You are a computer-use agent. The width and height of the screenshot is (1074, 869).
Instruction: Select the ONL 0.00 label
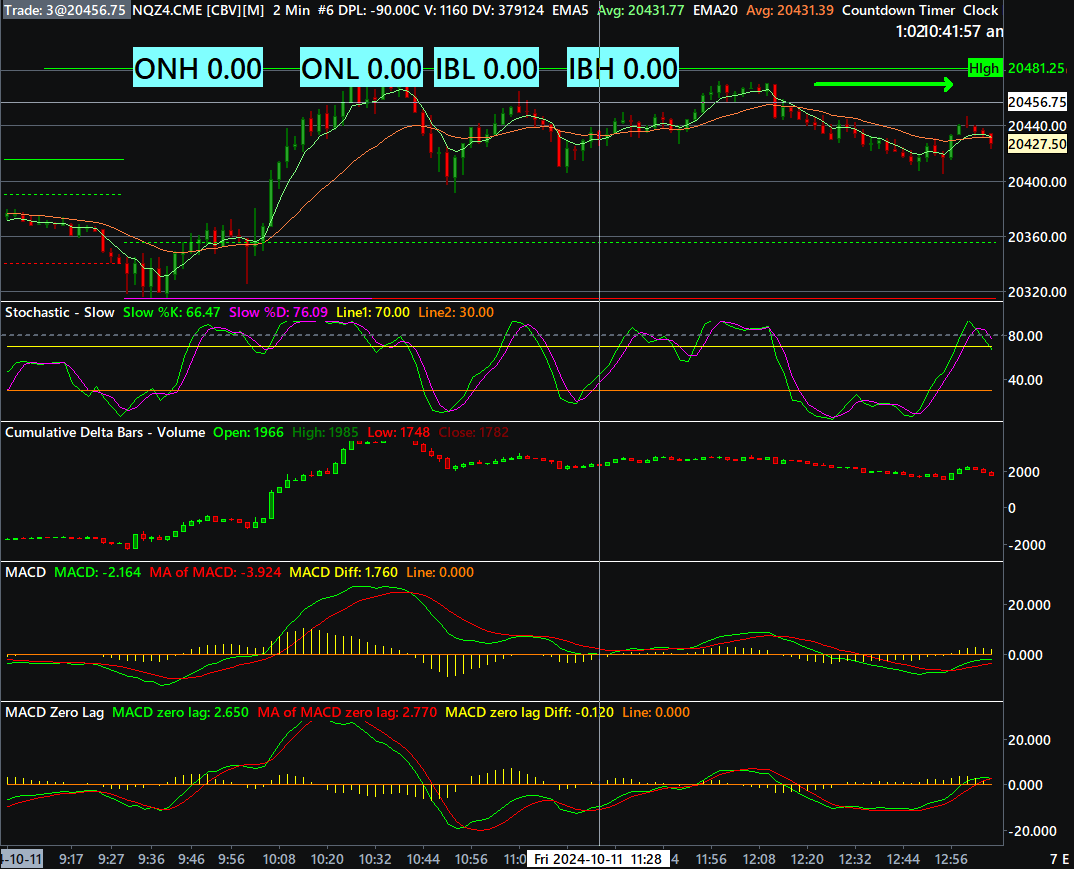(361, 68)
